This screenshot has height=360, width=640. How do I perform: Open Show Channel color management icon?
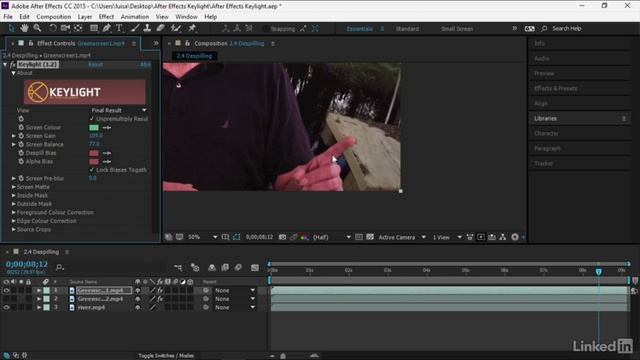304,237
